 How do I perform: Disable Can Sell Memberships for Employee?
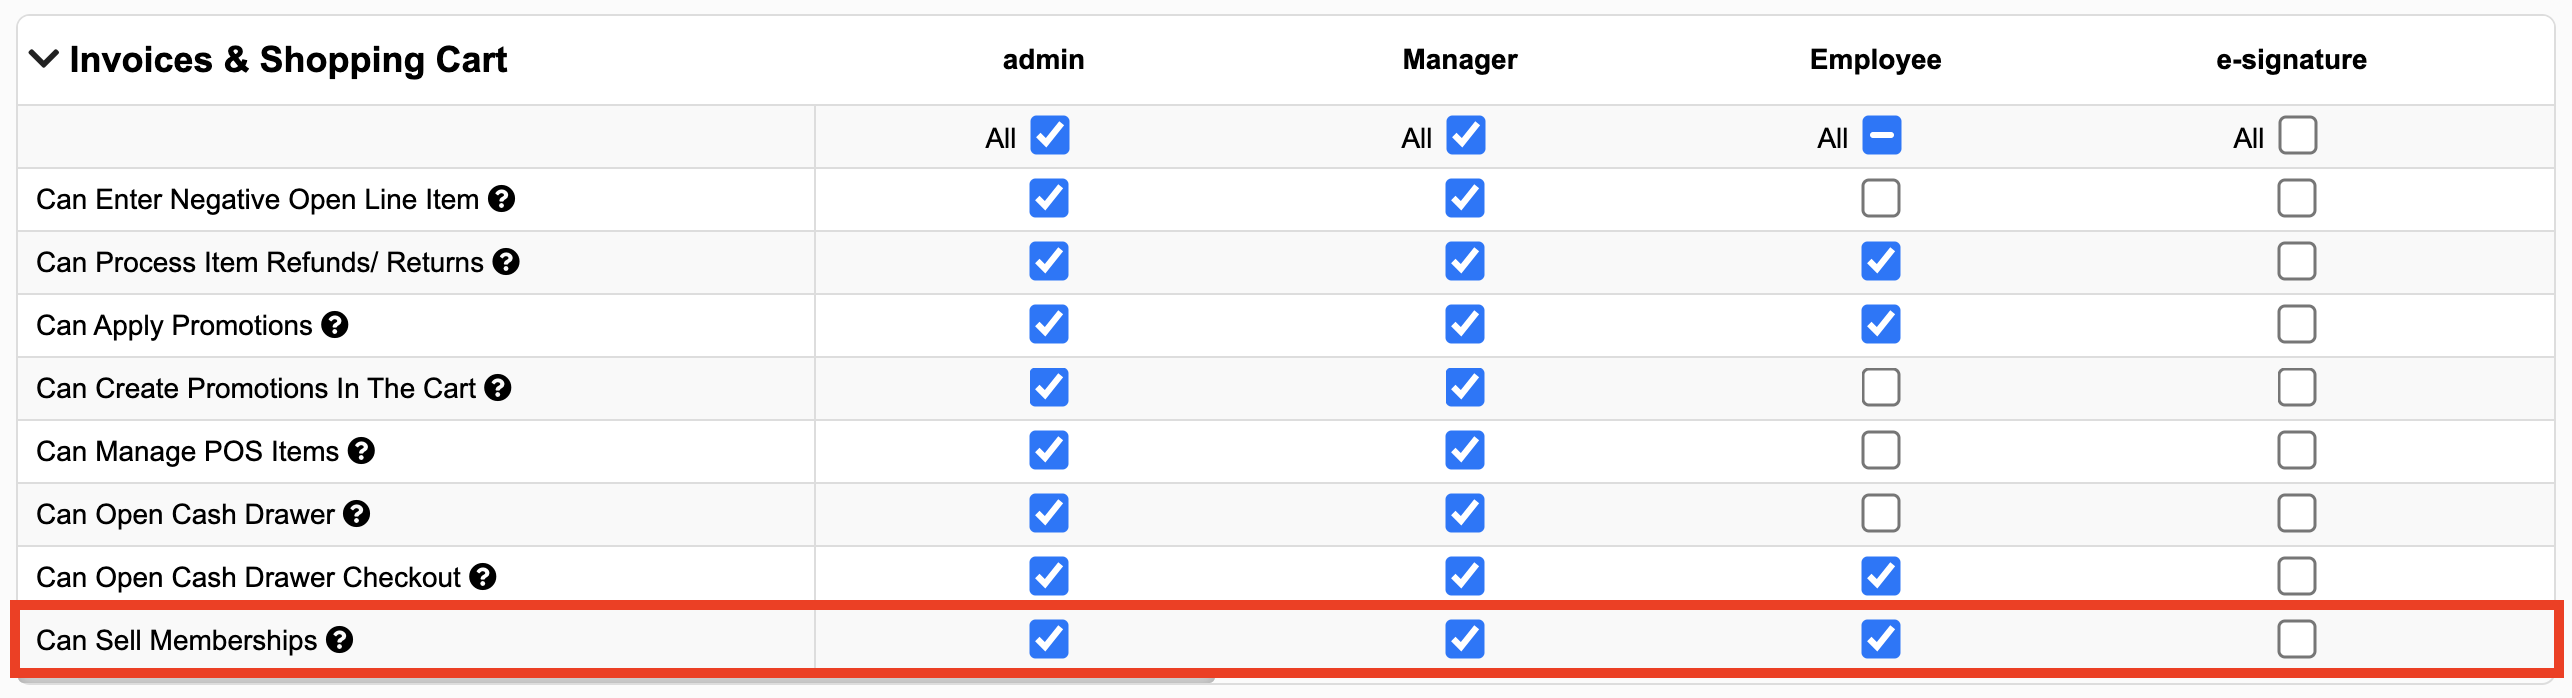coord(1881,640)
